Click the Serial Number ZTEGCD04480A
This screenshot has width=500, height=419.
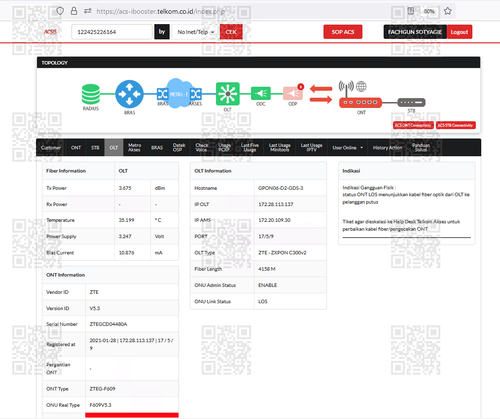(108, 324)
